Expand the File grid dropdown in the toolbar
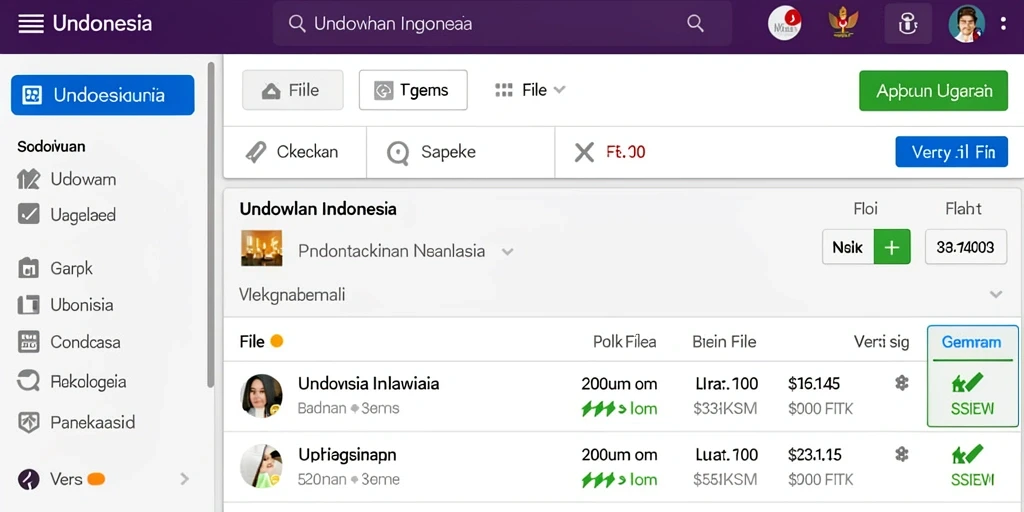1024x512 pixels. point(530,90)
